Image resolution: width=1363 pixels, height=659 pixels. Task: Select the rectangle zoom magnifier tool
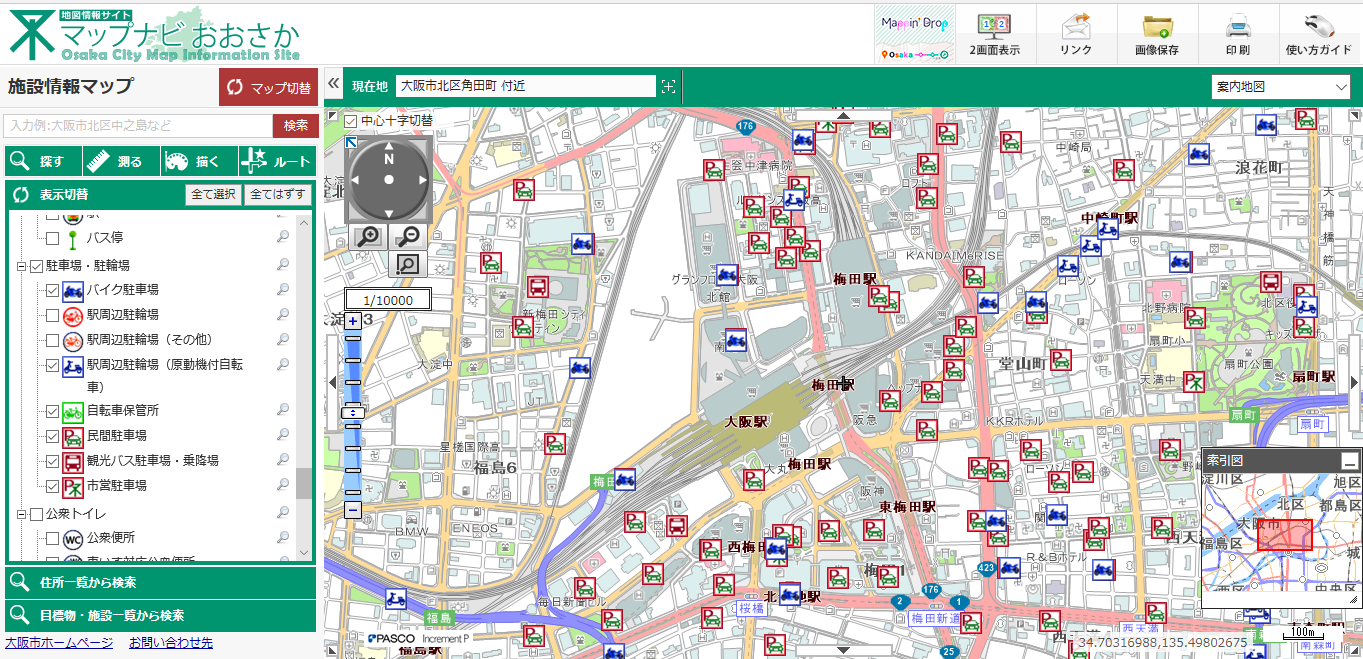(407, 264)
